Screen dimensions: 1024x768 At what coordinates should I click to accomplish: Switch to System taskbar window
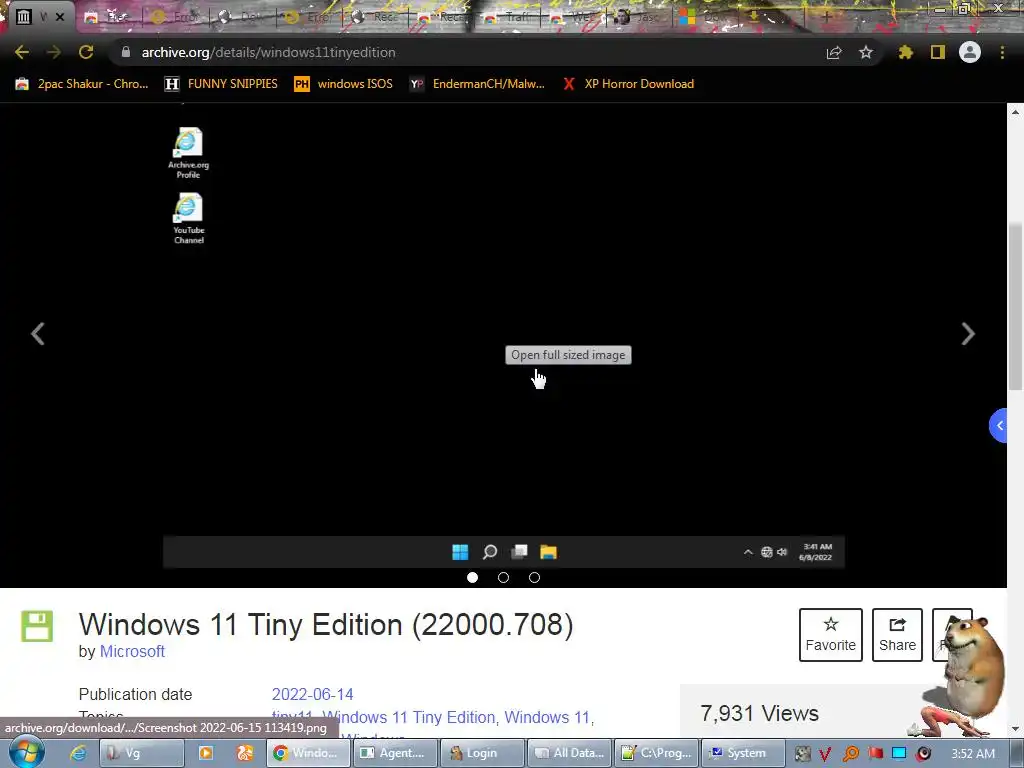[x=743, y=753]
